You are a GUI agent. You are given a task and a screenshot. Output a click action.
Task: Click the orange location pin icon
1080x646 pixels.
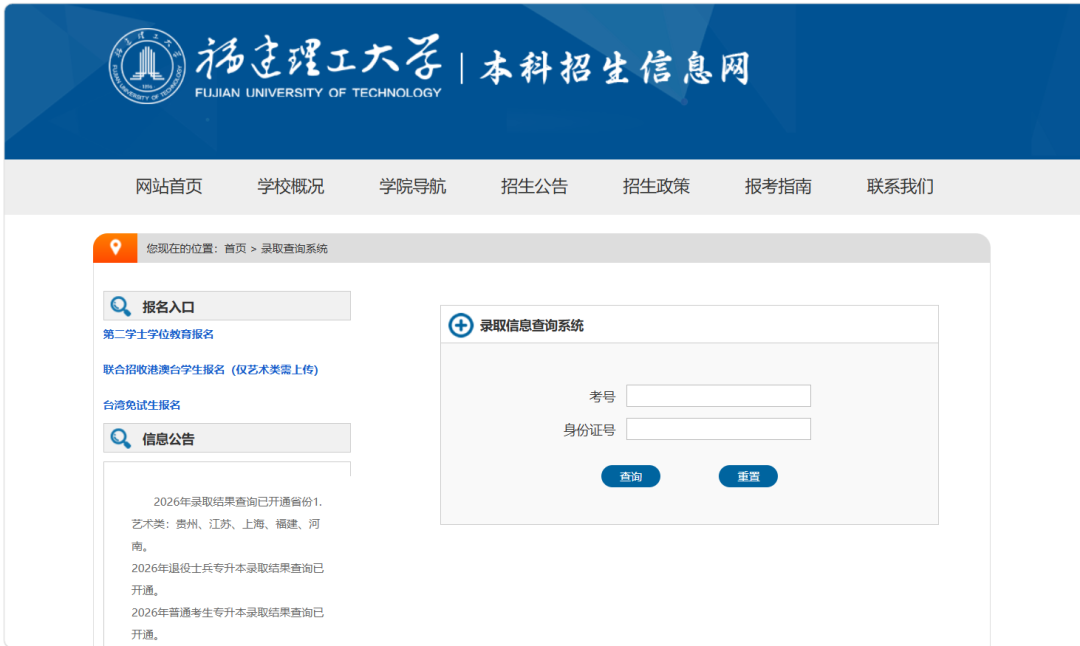[x=116, y=247]
